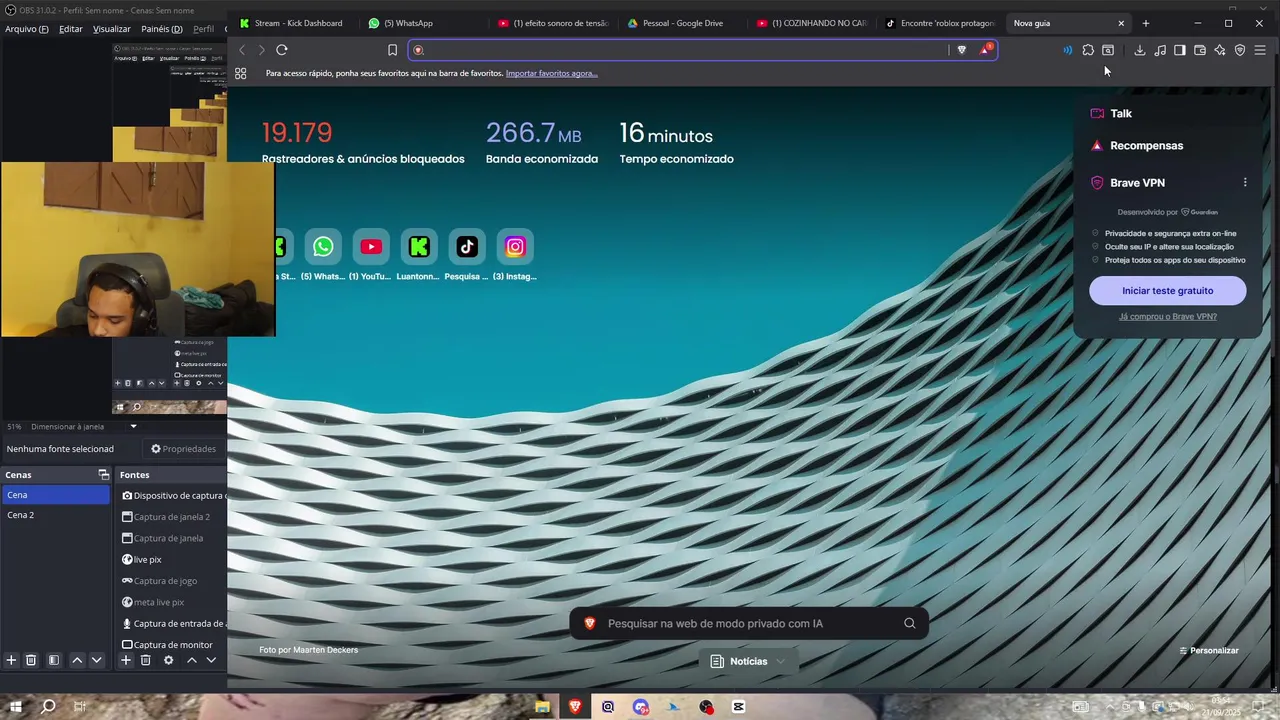Click the bookmark icon beside address bar
The image size is (1280, 720).
click(392, 50)
